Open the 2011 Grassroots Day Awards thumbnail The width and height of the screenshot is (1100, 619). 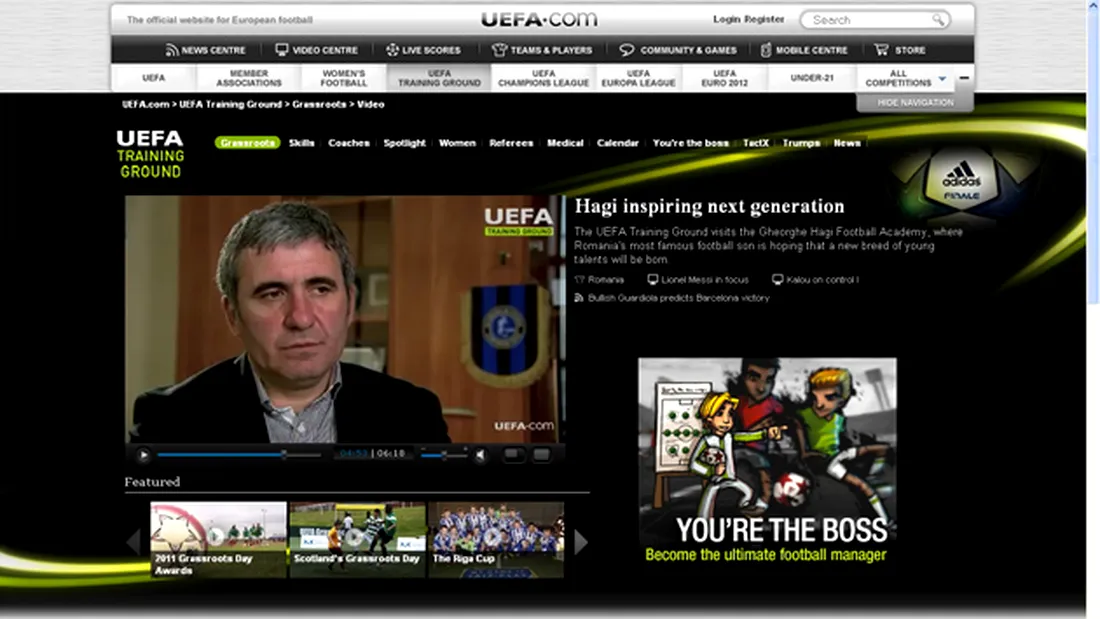[218, 539]
